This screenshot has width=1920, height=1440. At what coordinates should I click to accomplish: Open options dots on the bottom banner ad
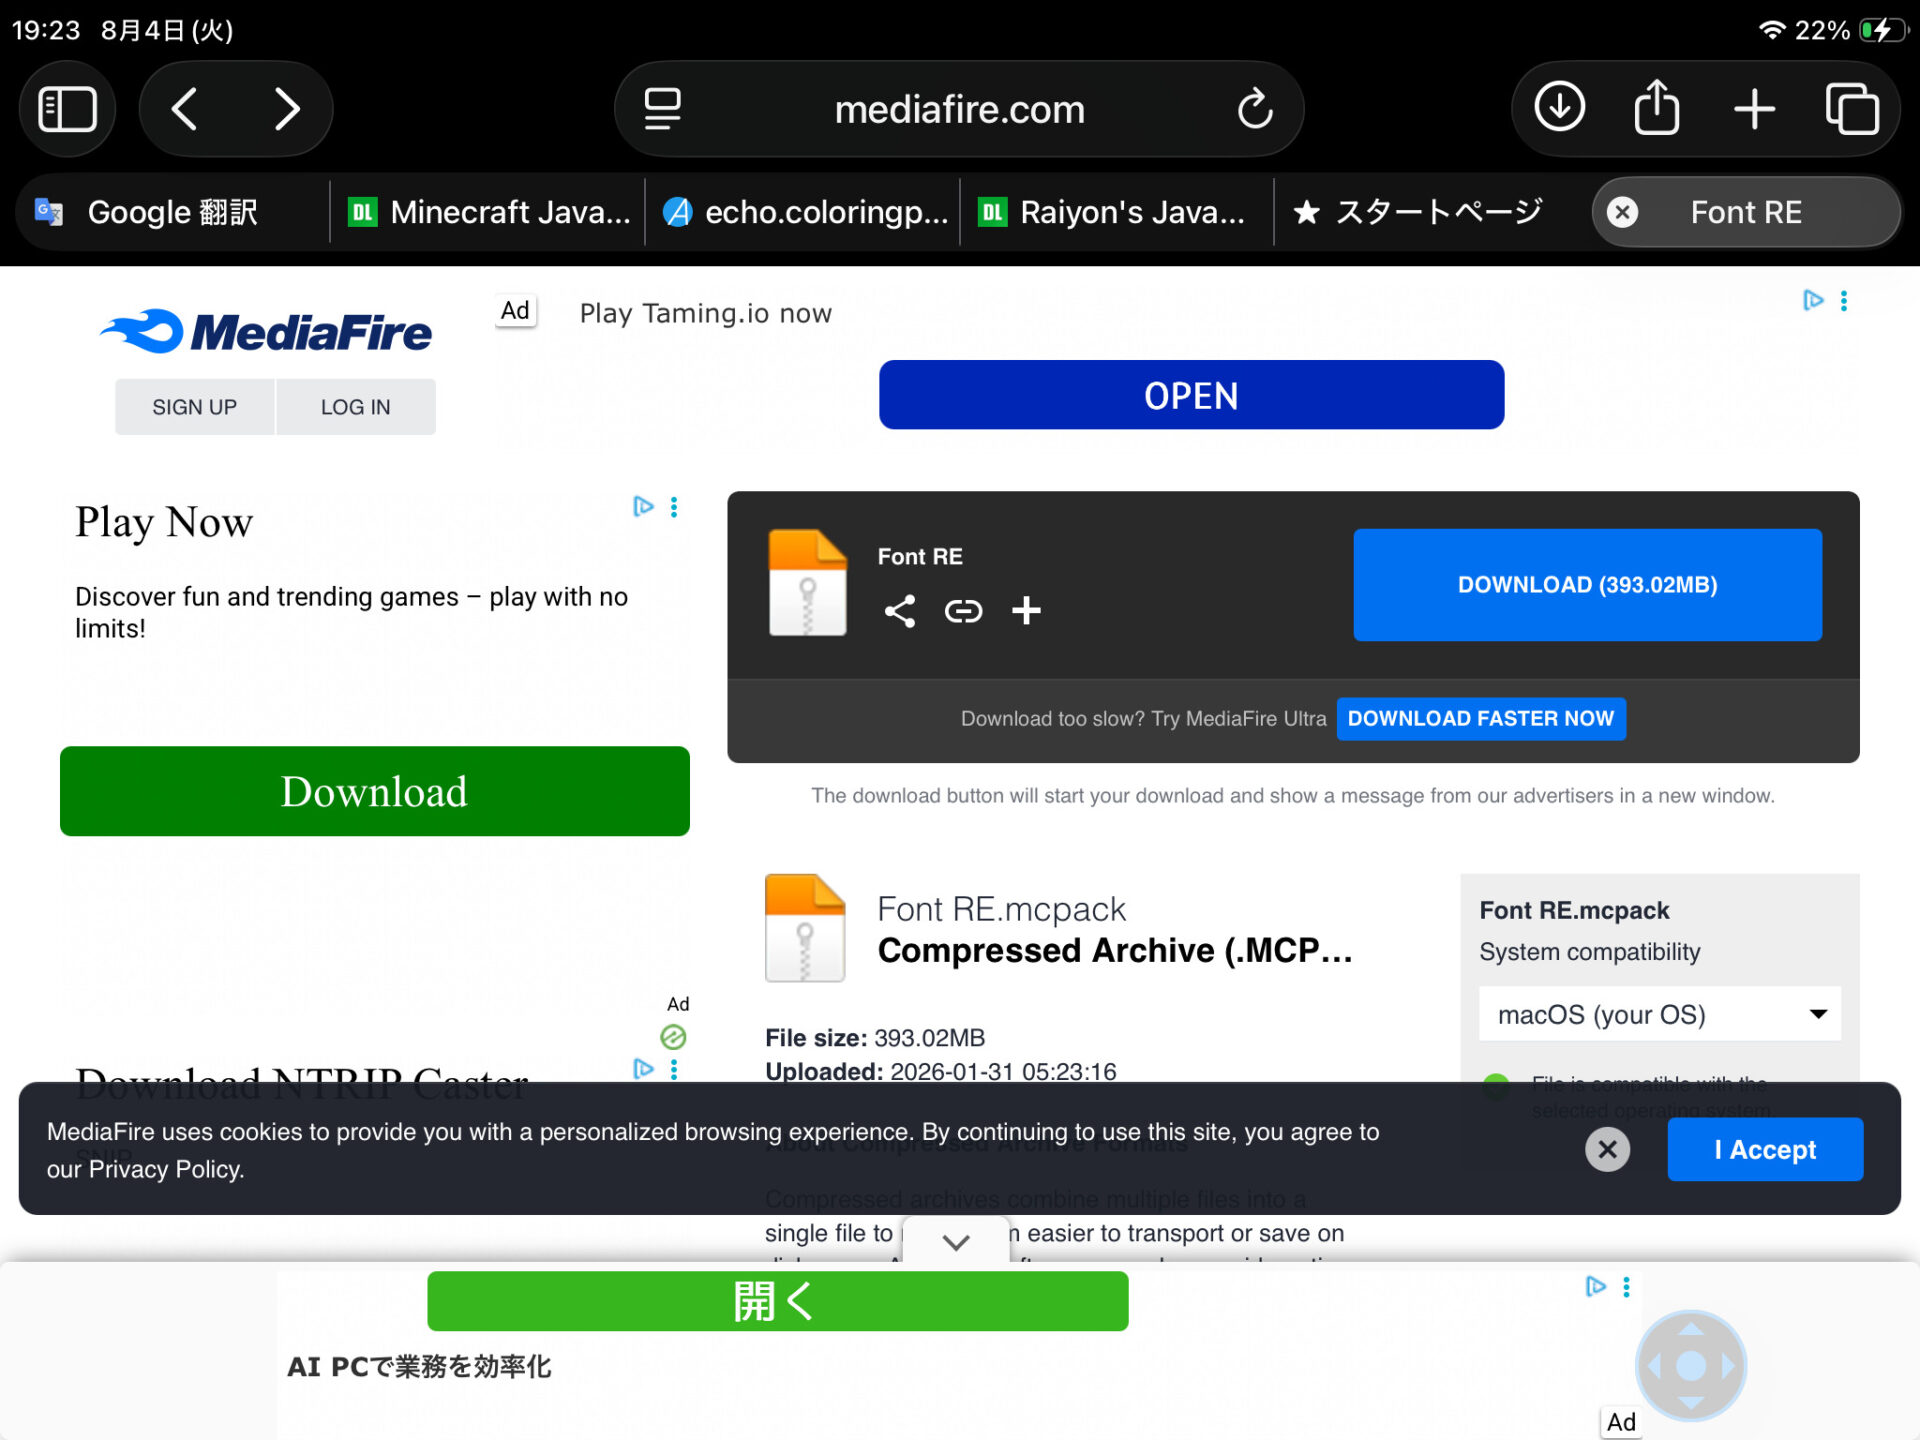1626,1287
